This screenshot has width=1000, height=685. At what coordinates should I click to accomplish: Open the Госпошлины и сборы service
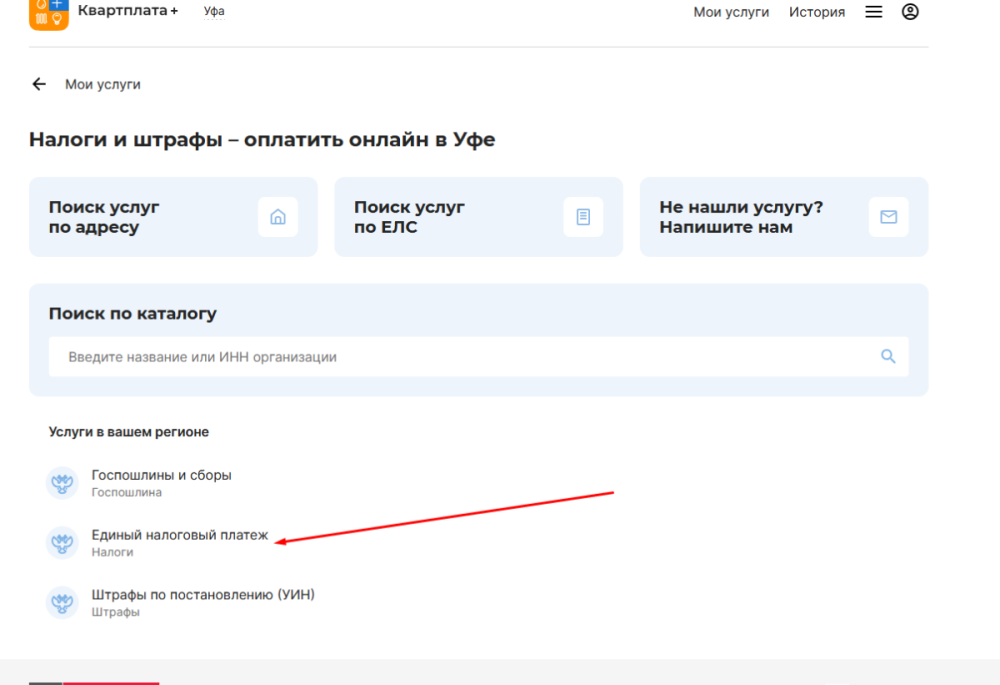click(161, 476)
